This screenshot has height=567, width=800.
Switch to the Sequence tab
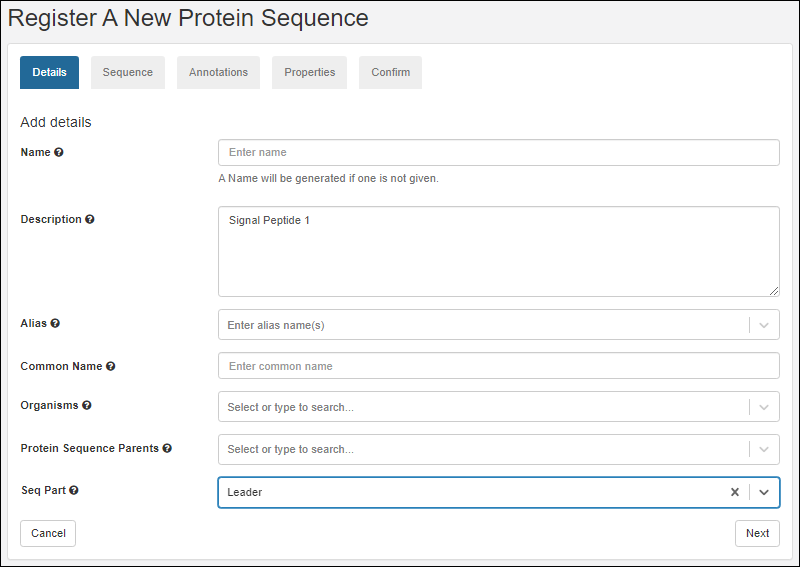click(x=128, y=72)
